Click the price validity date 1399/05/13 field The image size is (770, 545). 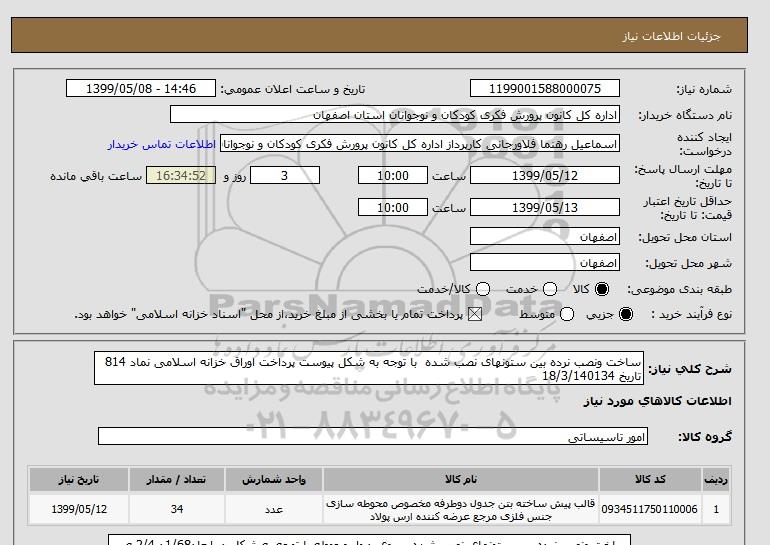pos(545,207)
